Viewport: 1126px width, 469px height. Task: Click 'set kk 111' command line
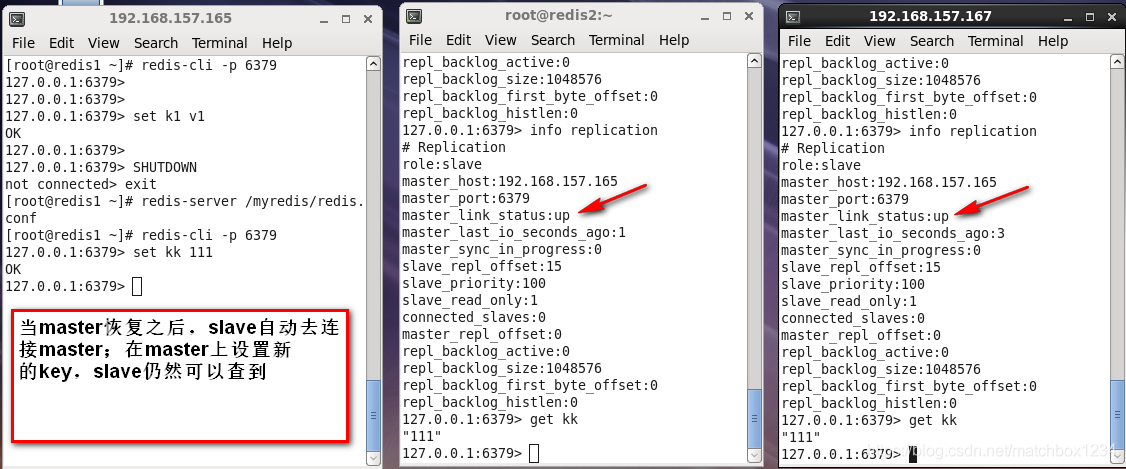point(109,253)
